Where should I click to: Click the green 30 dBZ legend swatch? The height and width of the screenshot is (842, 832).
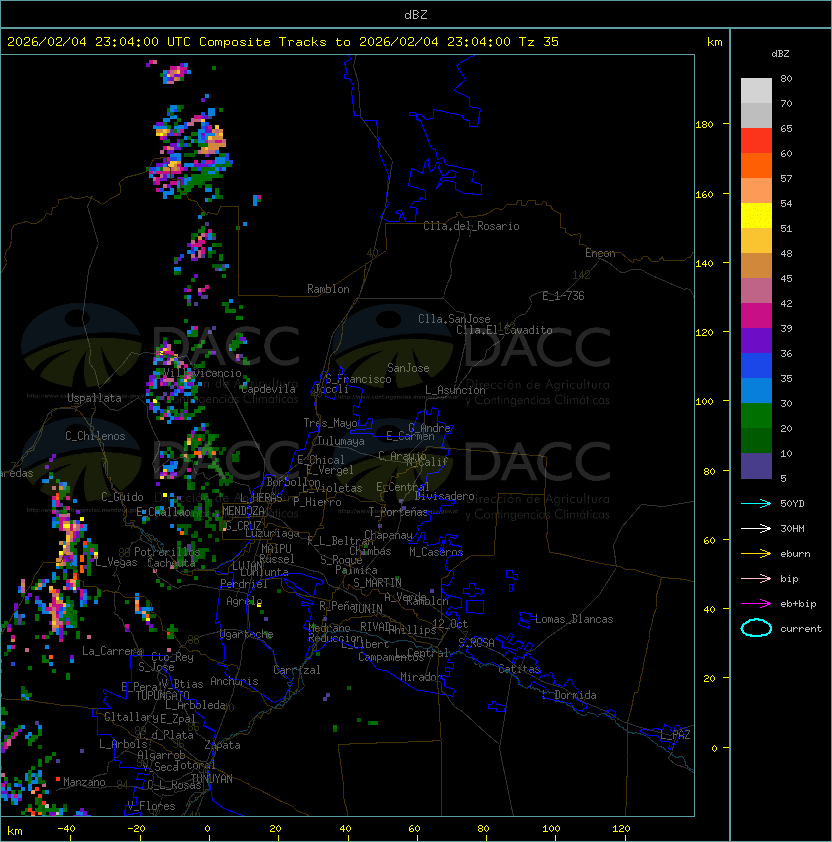click(756, 416)
